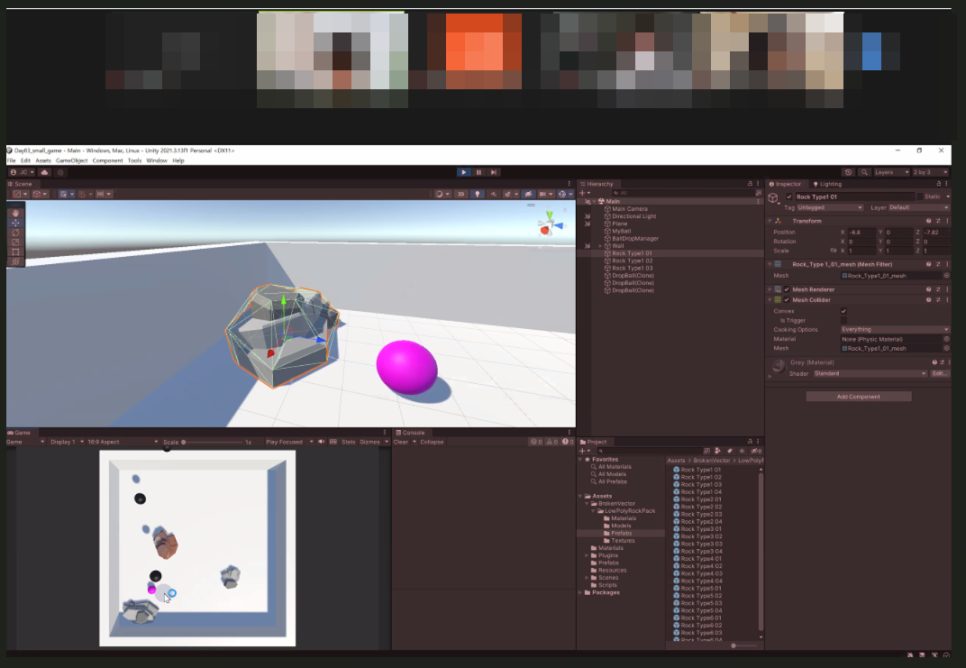Viewport: 966px width, 668px height.
Task: Switch to the Lighting tab
Action: click(827, 184)
